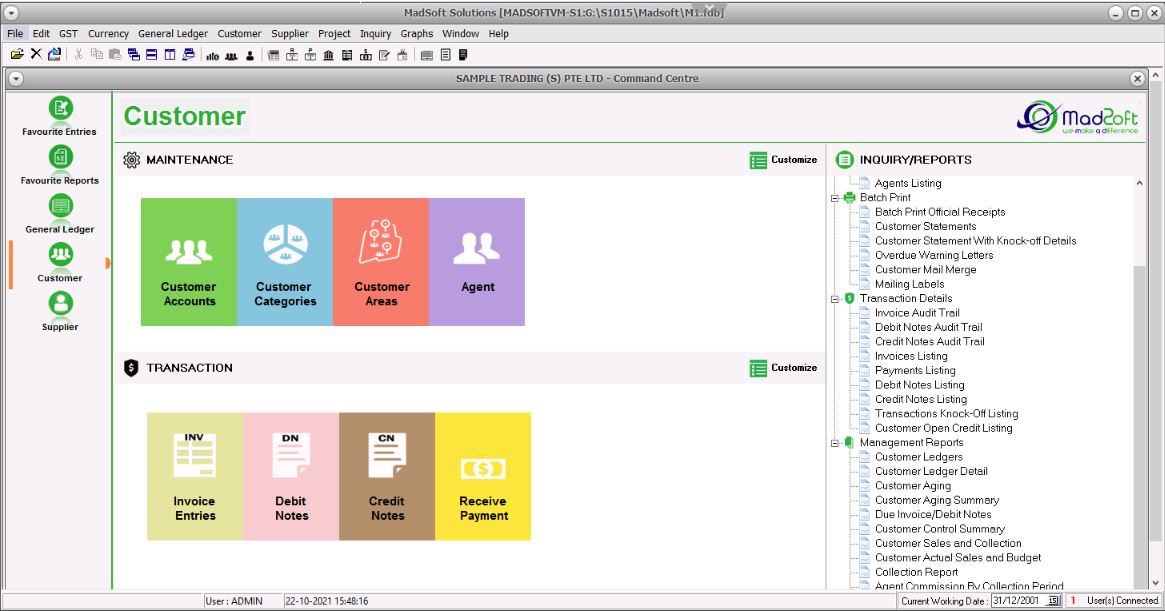Open Agents Listing report
The width and height of the screenshot is (1165, 611).
point(907,183)
